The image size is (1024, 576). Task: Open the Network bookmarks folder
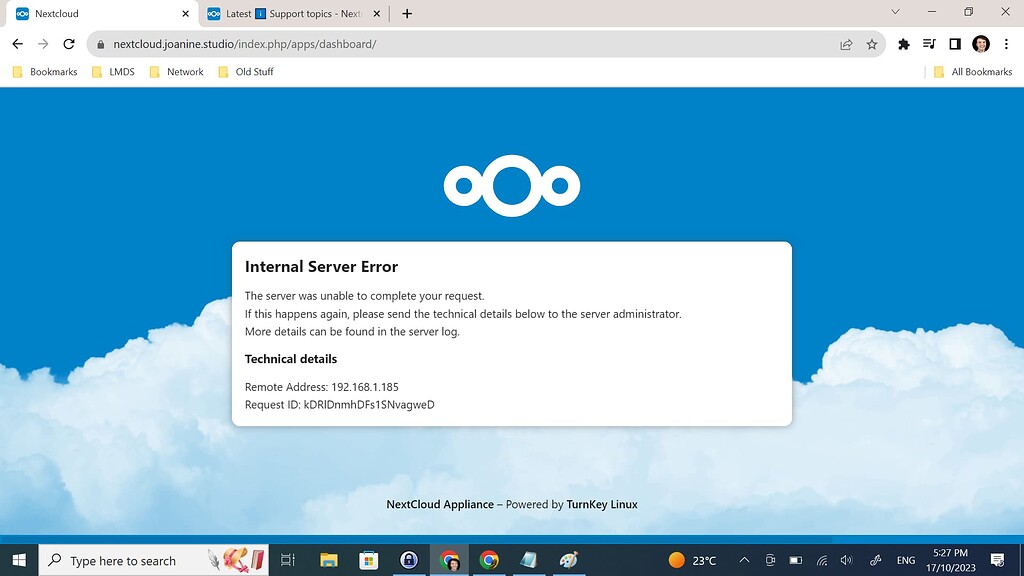(176, 72)
